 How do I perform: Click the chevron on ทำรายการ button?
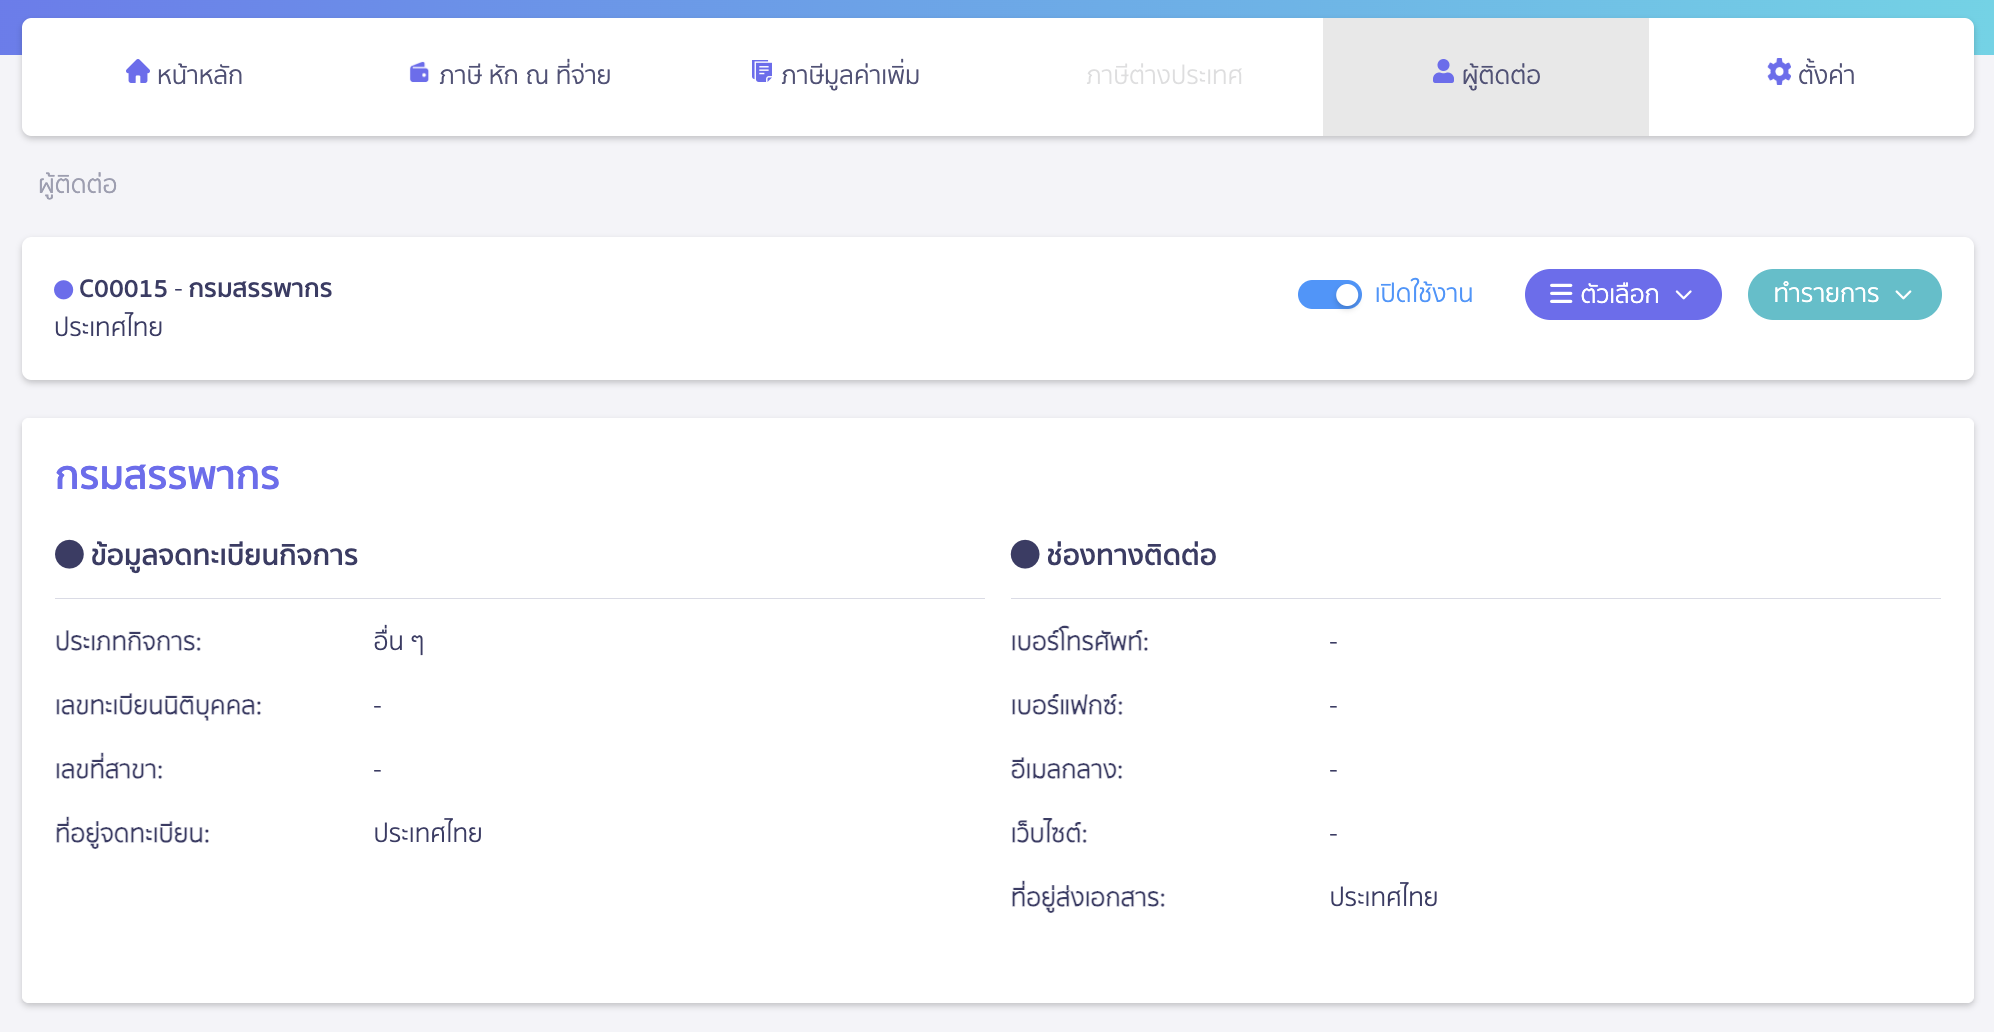(x=1904, y=295)
